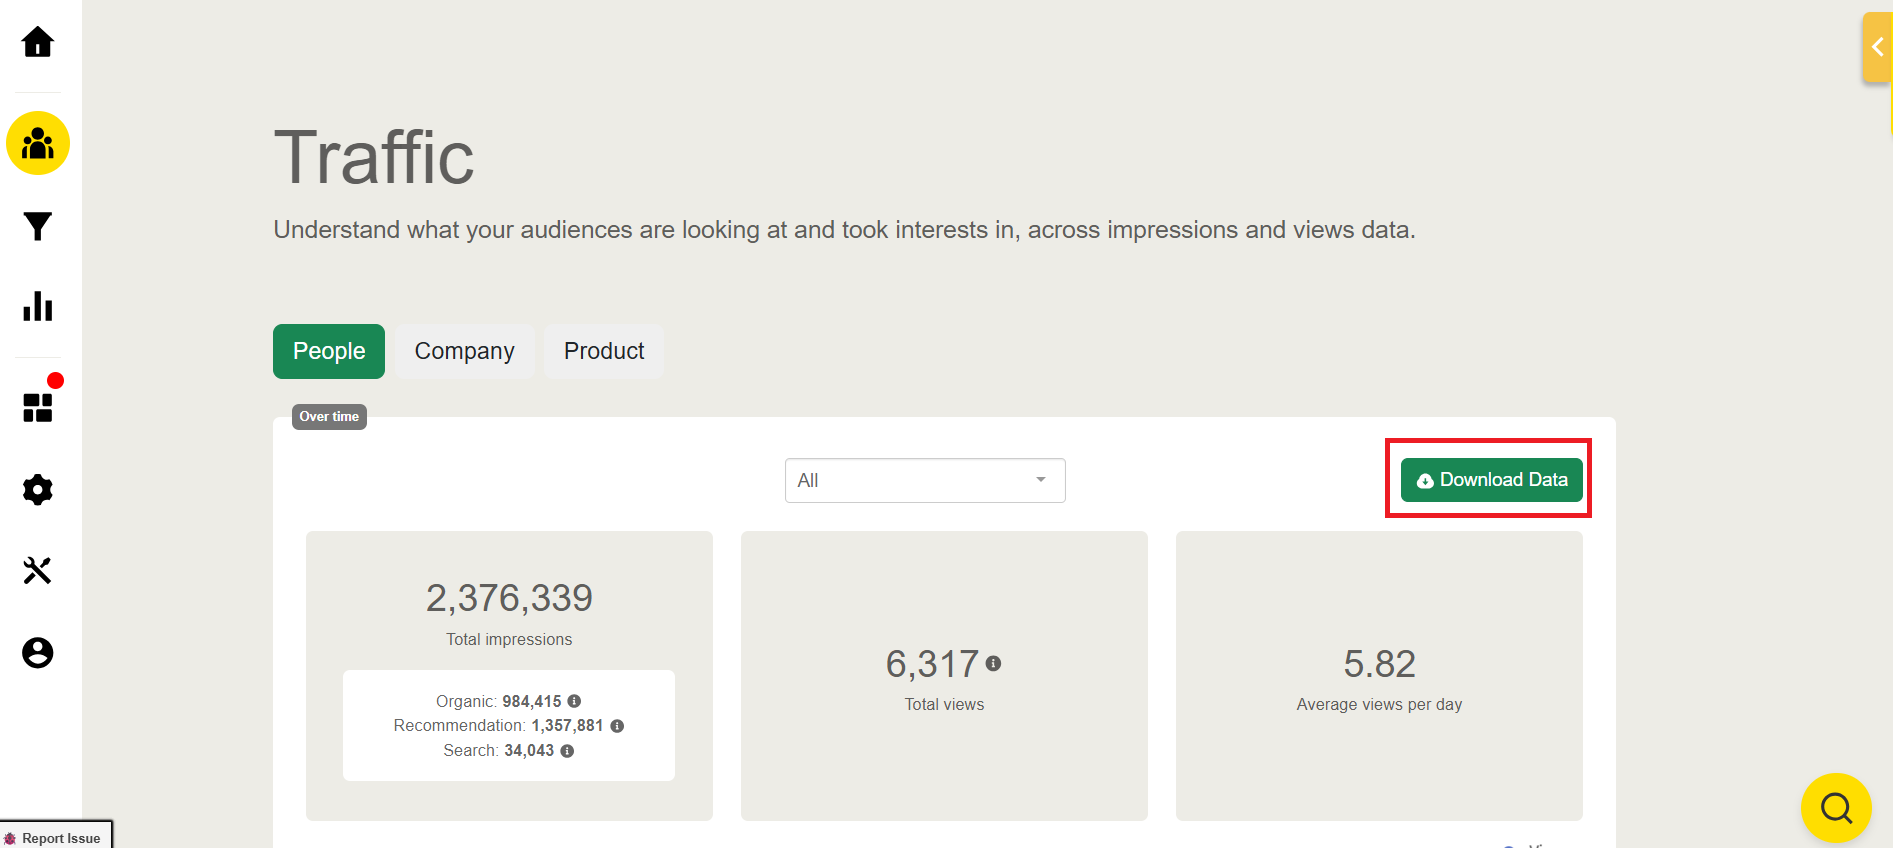Click the yellow search button
Image resolution: width=1893 pixels, height=848 pixels.
click(x=1836, y=807)
